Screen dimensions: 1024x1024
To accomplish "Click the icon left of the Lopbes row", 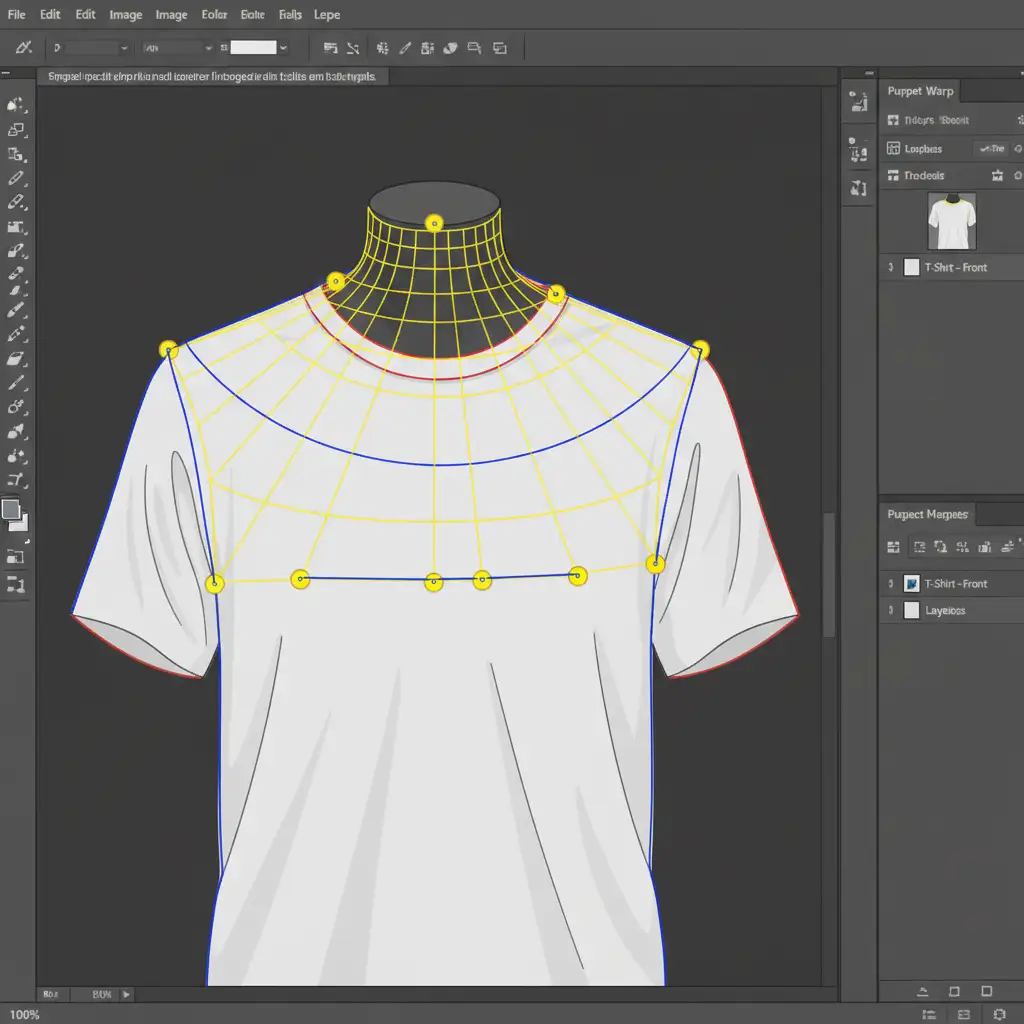I will (x=894, y=149).
